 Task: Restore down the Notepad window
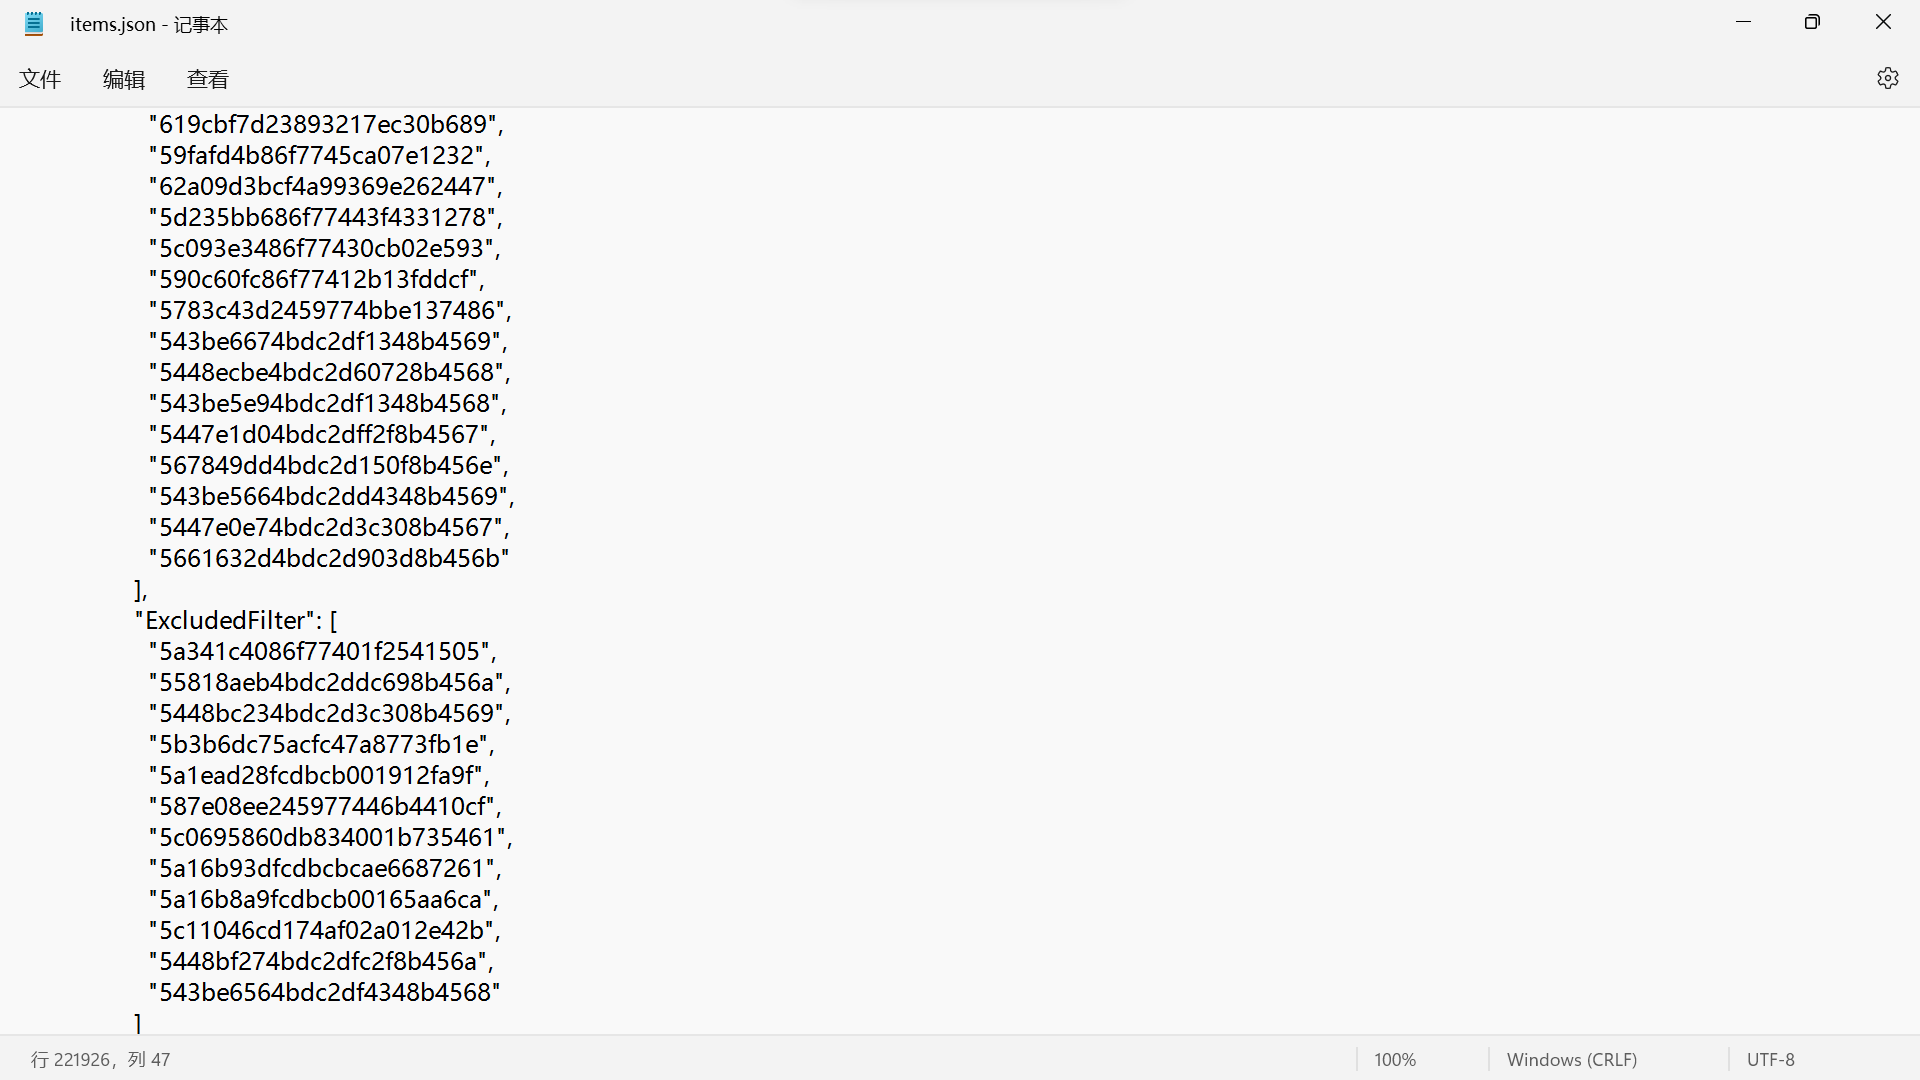pos(1812,22)
